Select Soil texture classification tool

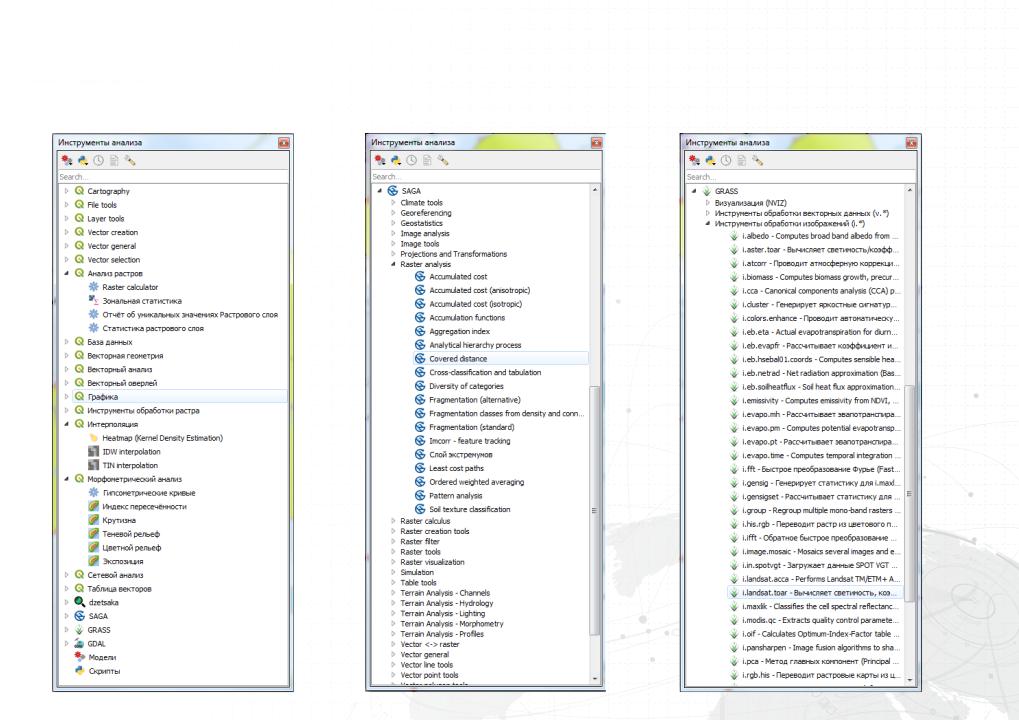coord(470,509)
